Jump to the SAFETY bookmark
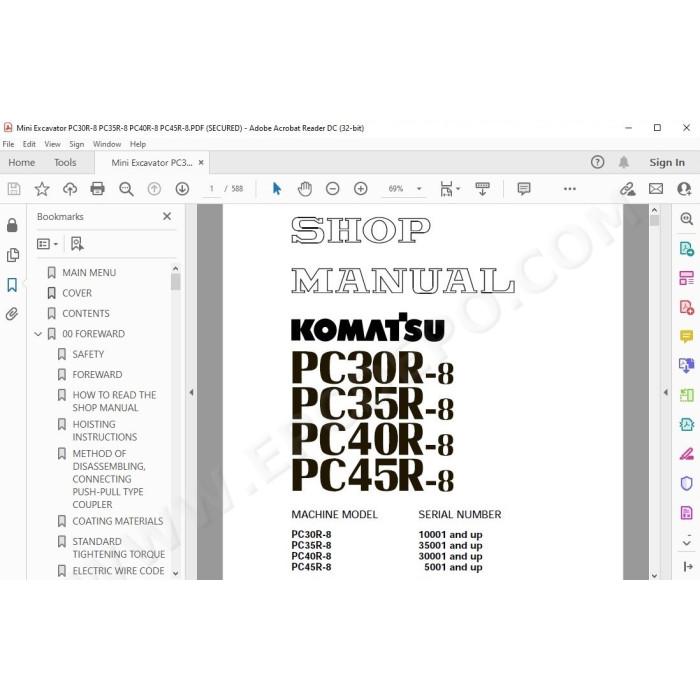This screenshot has width=700, height=700. [88, 354]
